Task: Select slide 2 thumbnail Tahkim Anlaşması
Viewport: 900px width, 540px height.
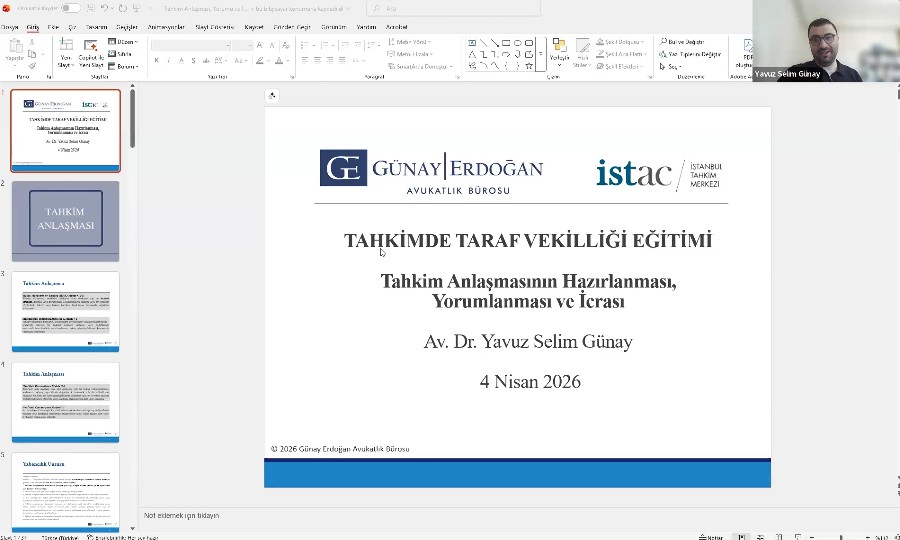Action: (65, 221)
